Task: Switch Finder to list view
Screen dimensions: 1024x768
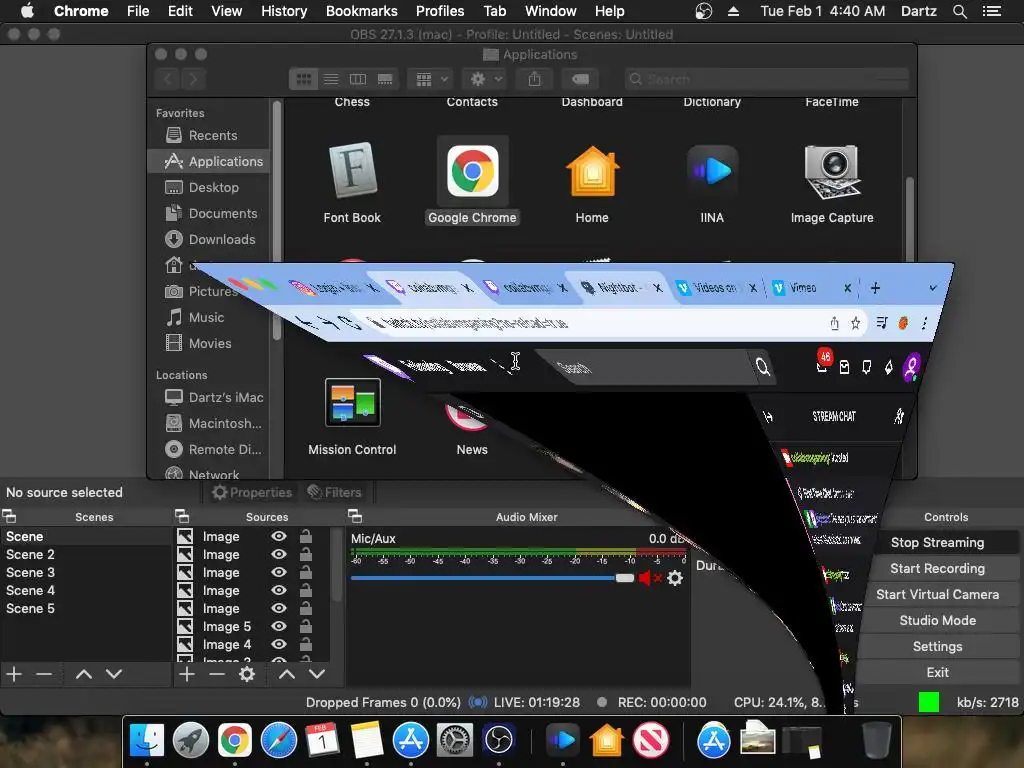Action: click(331, 79)
